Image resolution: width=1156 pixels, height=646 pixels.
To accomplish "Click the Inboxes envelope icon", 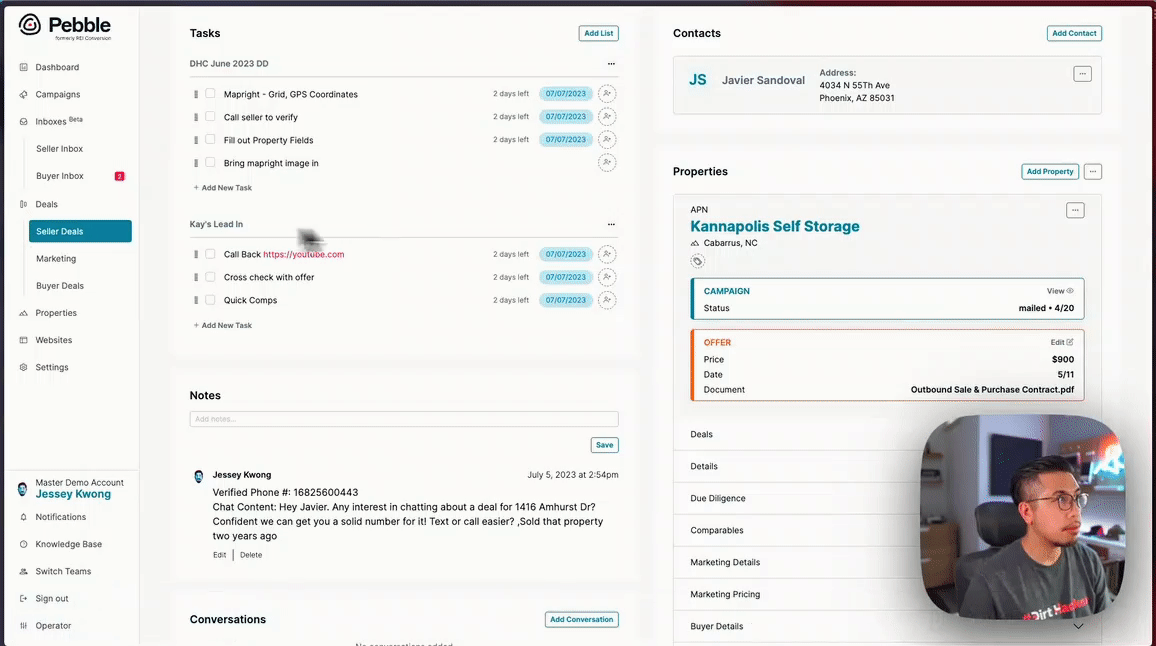I will [24, 122].
